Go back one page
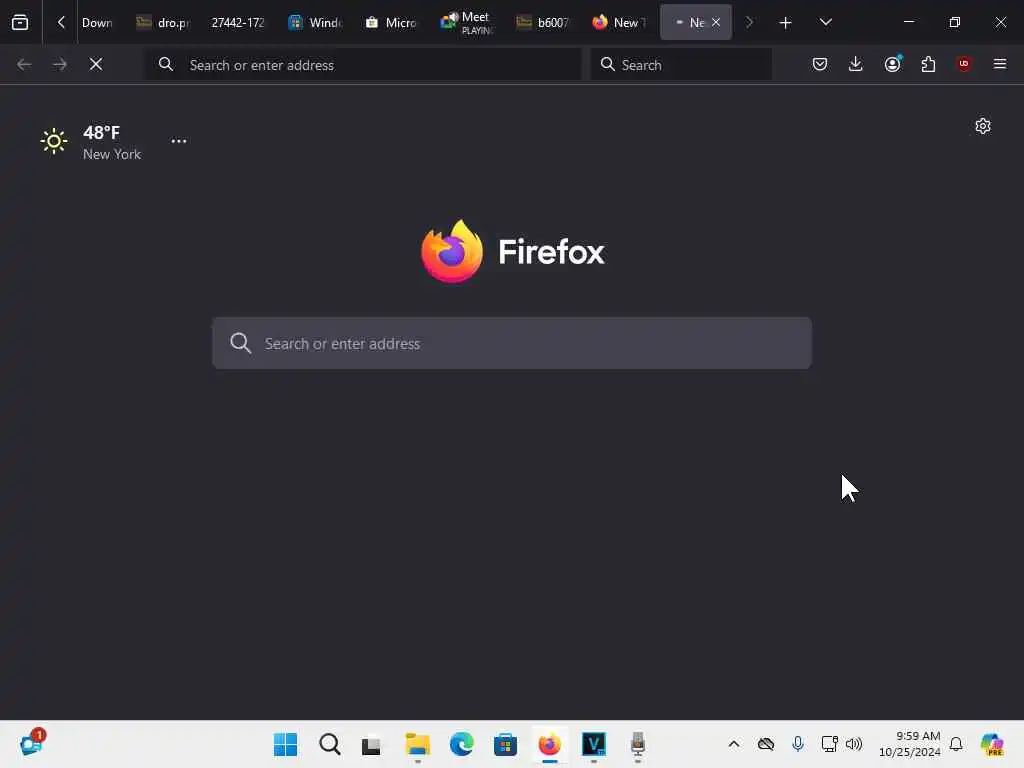1024x768 pixels. [24, 64]
